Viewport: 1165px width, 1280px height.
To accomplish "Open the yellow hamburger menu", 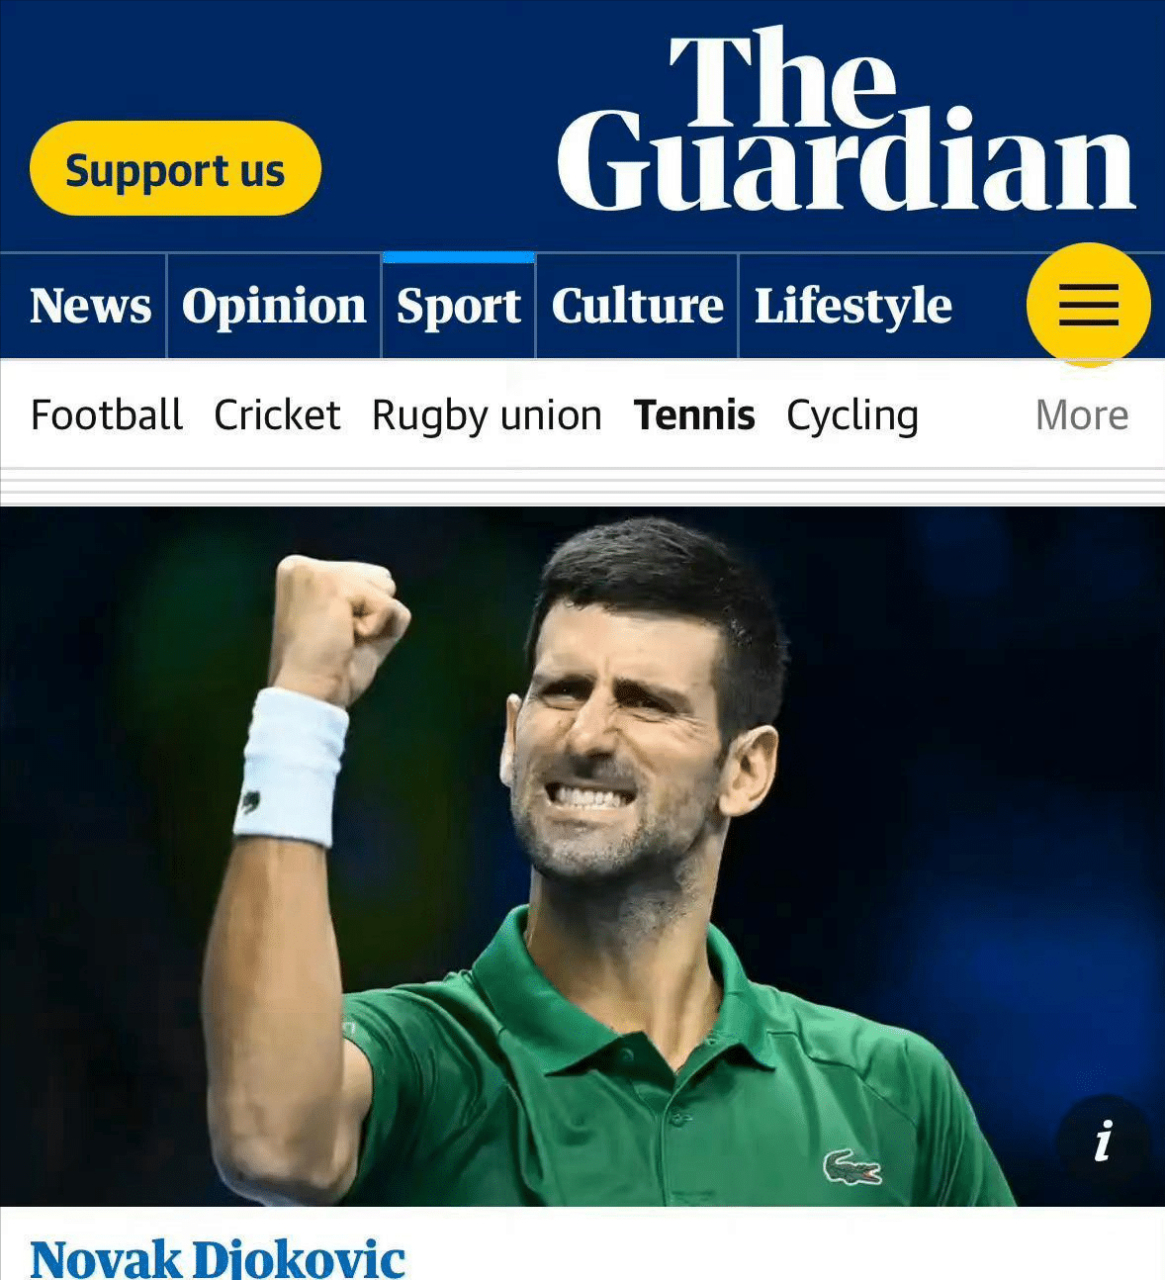I will [1088, 304].
